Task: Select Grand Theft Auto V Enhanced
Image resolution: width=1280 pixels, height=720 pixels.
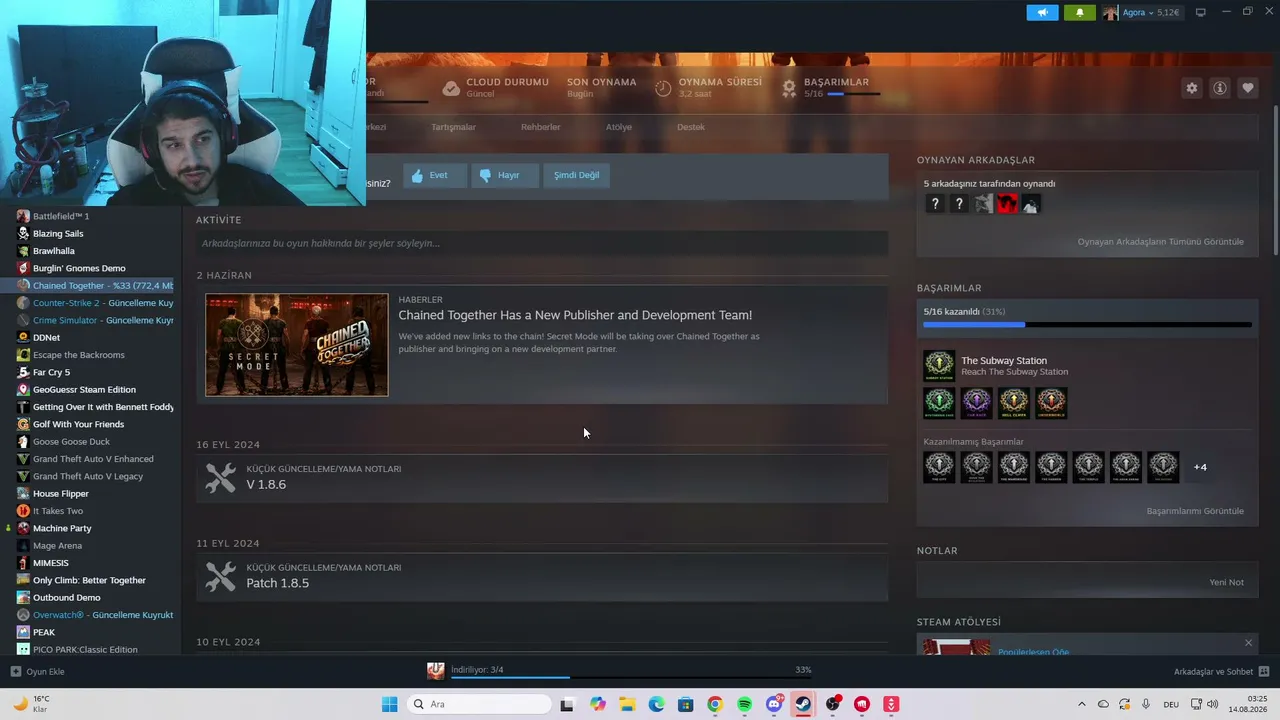Action: [90, 459]
